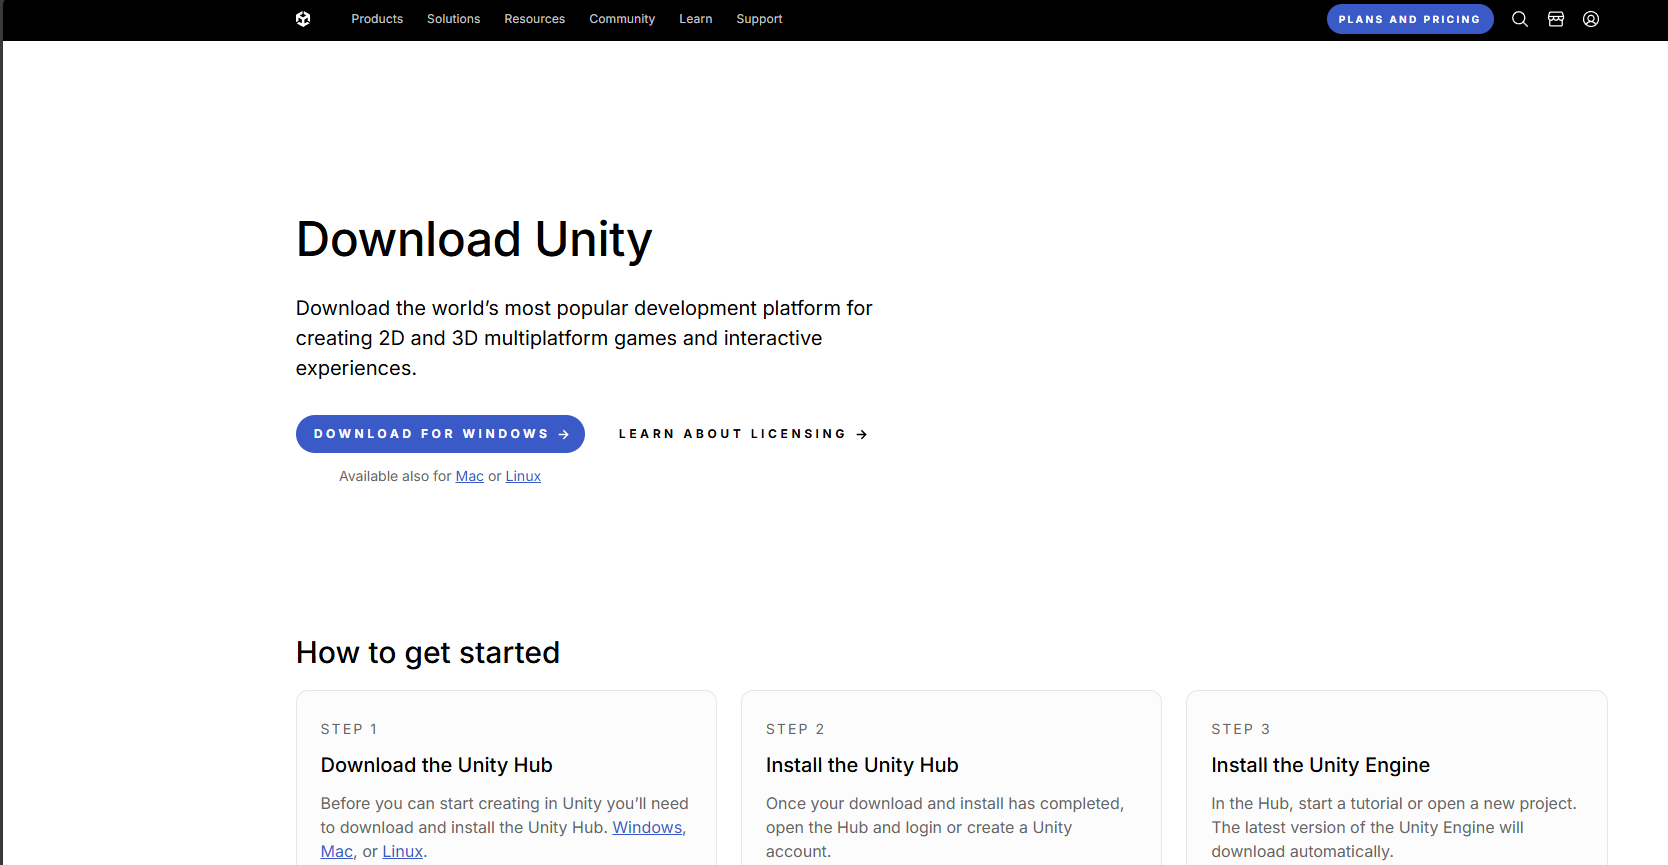Click the Install the Unity Hub title
This screenshot has height=865, width=1668.
pyautogui.click(x=862, y=765)
